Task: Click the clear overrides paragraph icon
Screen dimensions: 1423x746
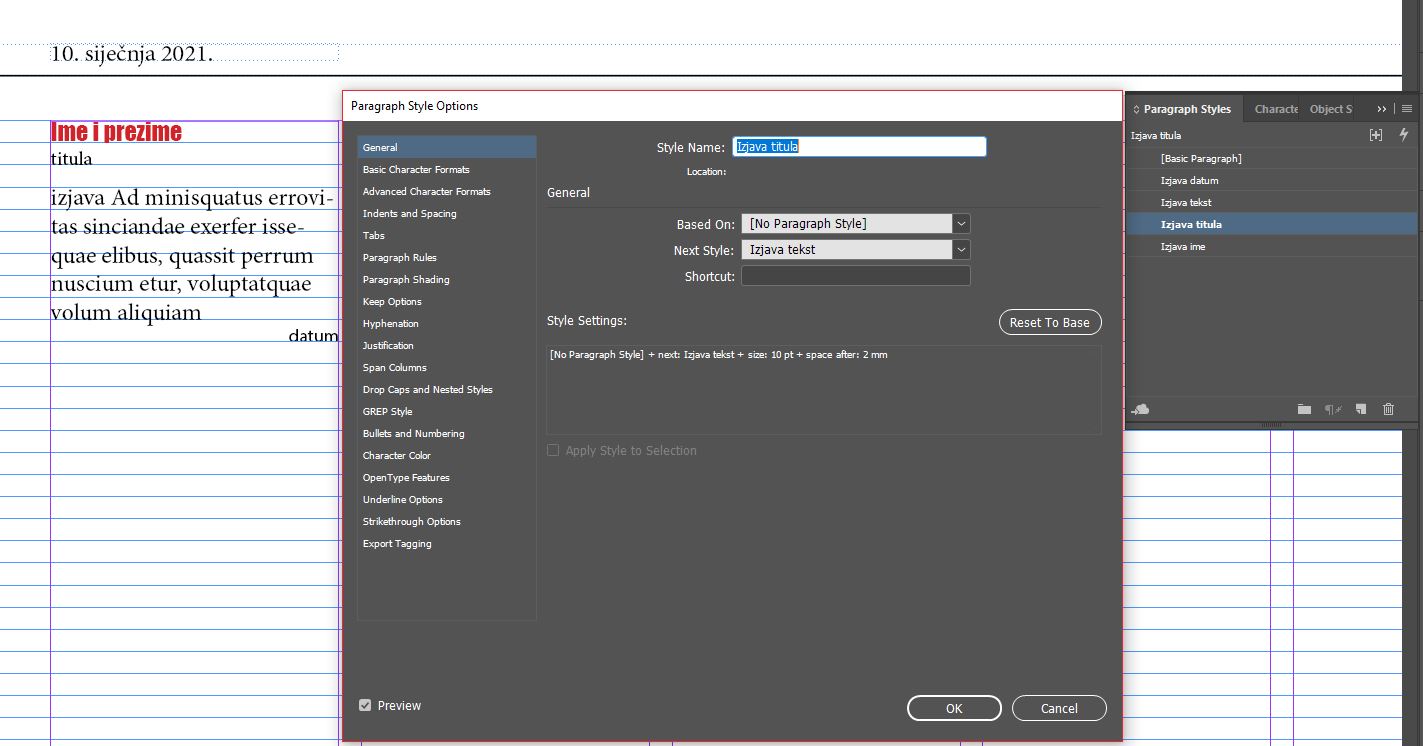Action: [x=1333, y=409]
